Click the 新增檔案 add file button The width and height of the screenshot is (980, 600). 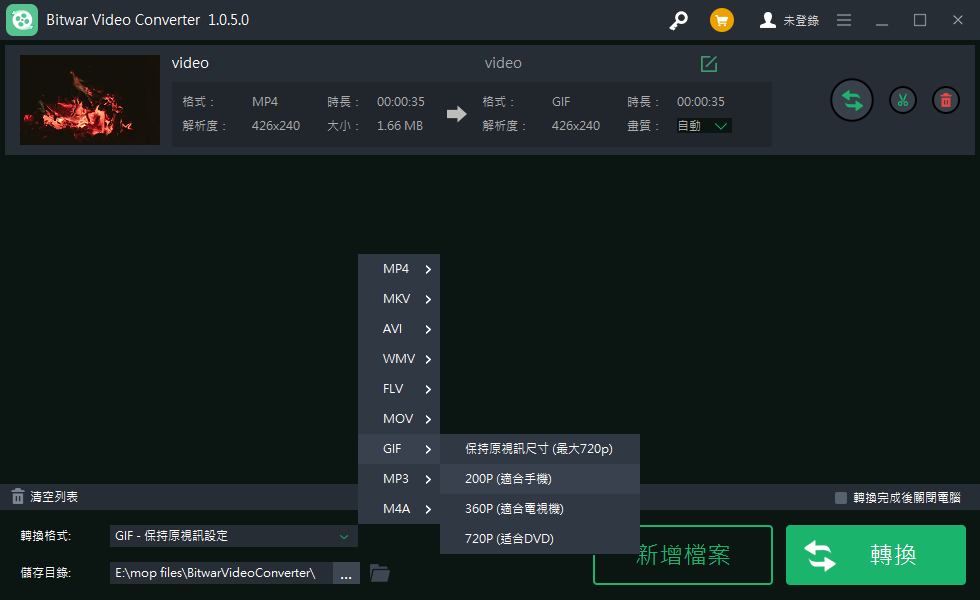pos(682,555)
